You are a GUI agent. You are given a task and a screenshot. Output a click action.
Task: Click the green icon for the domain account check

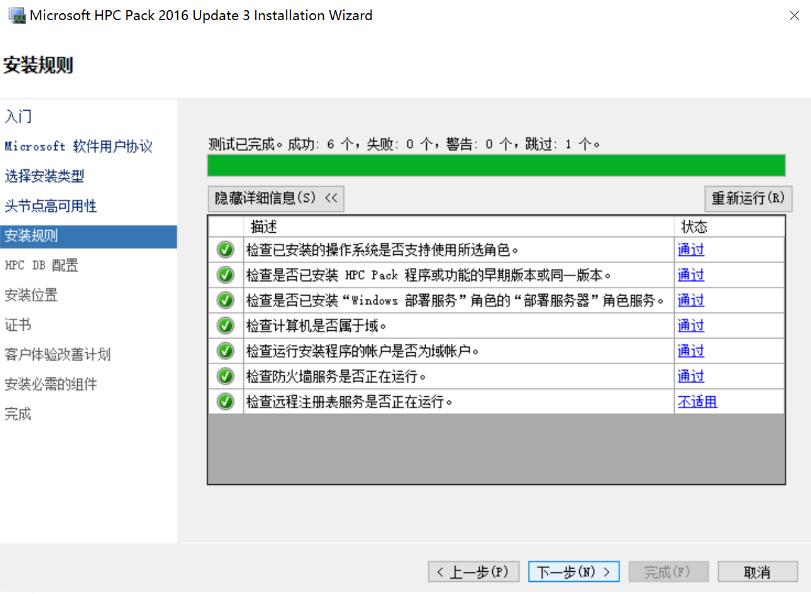pyautogui.click(x=224, y=350)
